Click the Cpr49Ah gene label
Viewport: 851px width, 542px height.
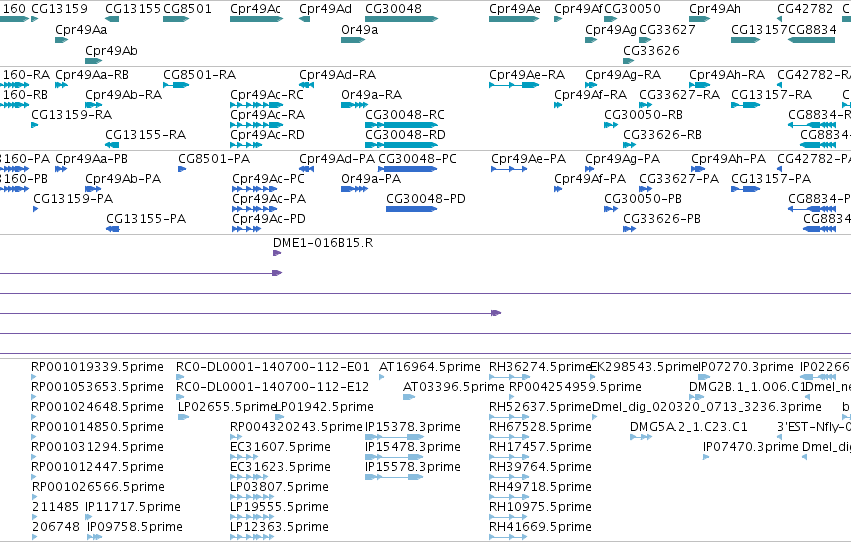tap(715, 9)
